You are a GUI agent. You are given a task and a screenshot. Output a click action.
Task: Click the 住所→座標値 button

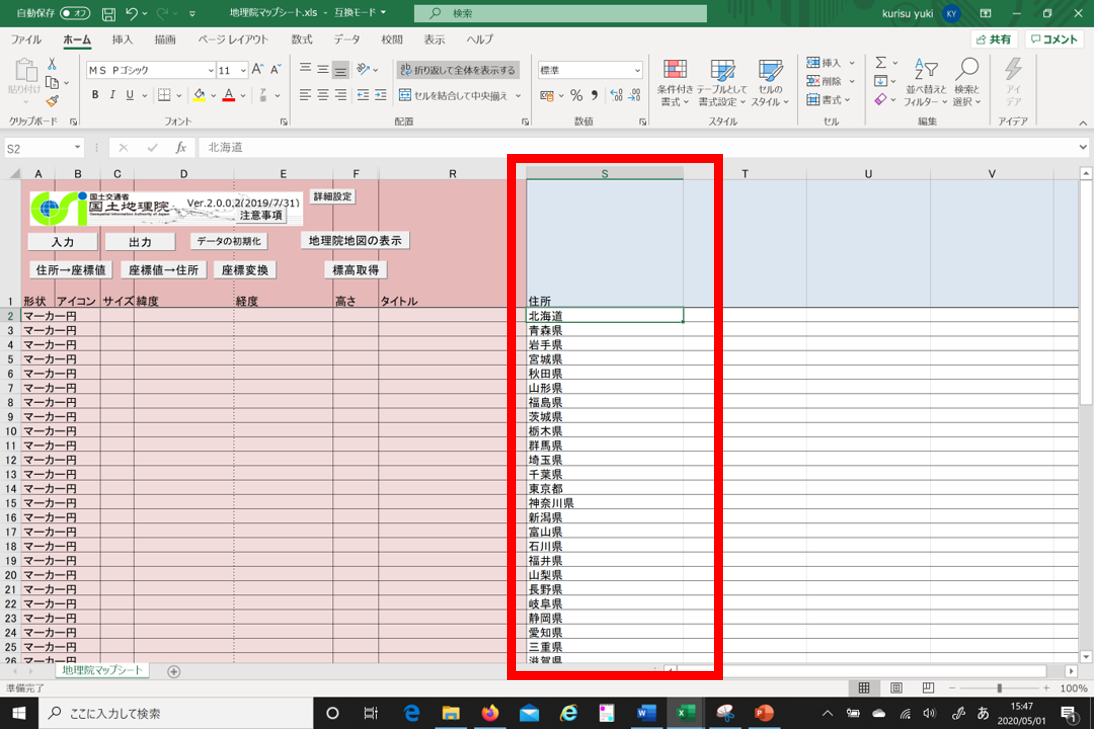point(70,270)
